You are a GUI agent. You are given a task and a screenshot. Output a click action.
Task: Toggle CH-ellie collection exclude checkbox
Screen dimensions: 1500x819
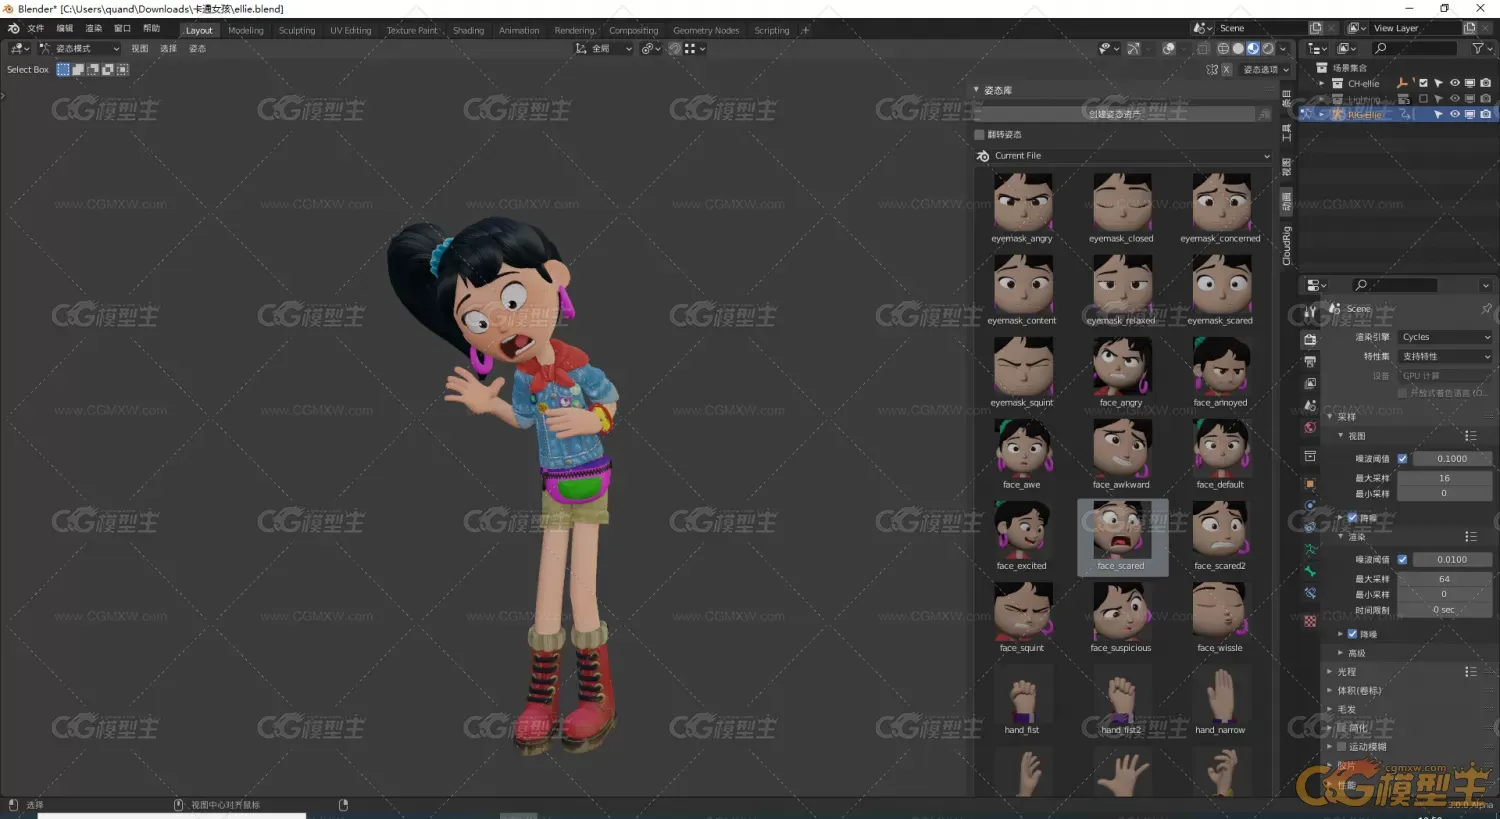coord(1423,83)
